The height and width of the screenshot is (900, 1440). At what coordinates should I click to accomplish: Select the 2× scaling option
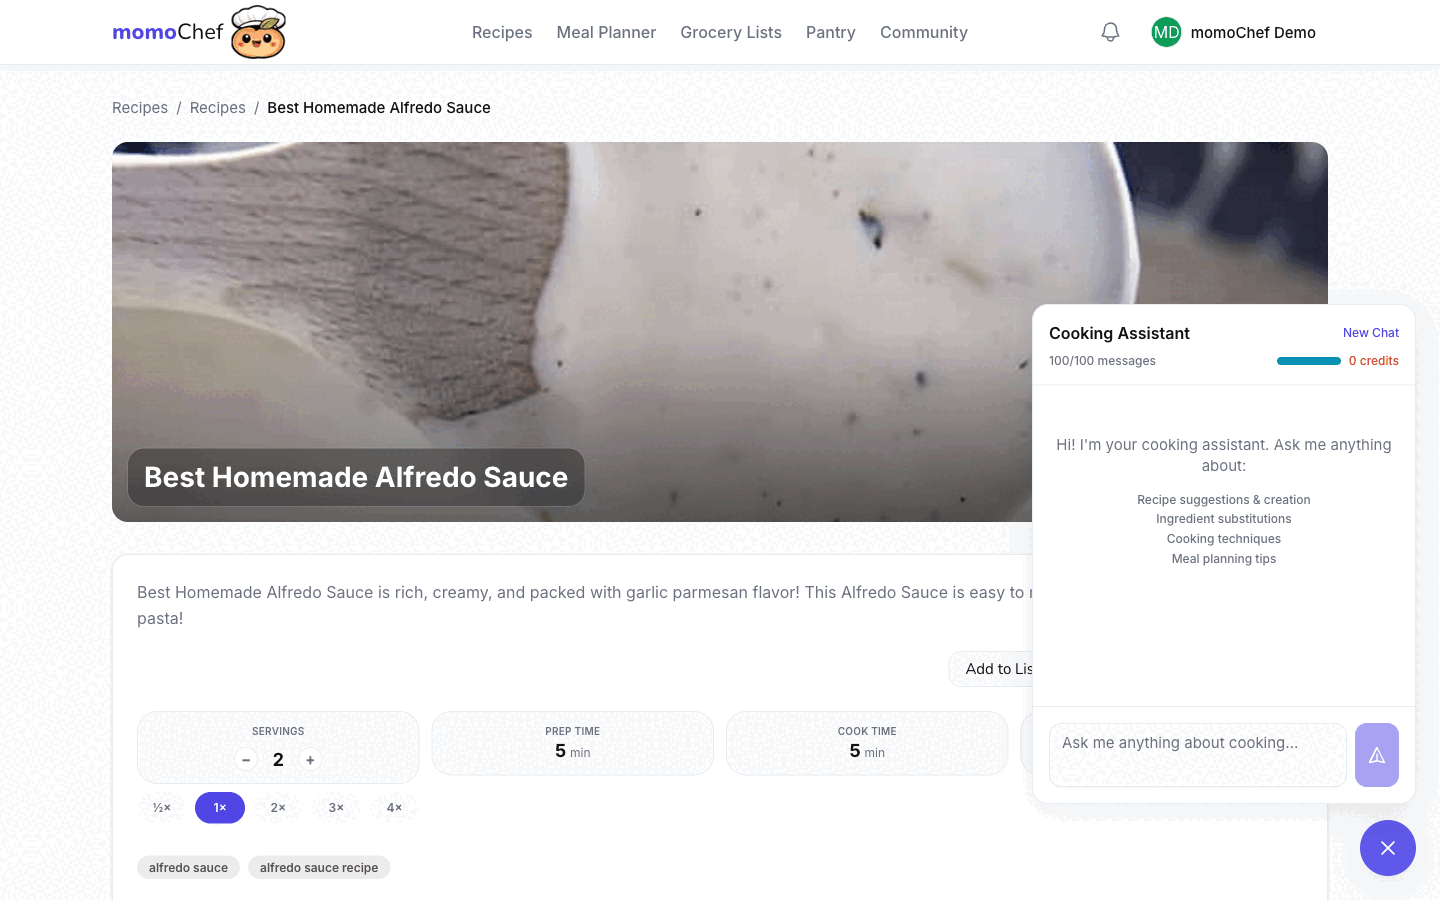pyautogui.click(x=278, y=808)
